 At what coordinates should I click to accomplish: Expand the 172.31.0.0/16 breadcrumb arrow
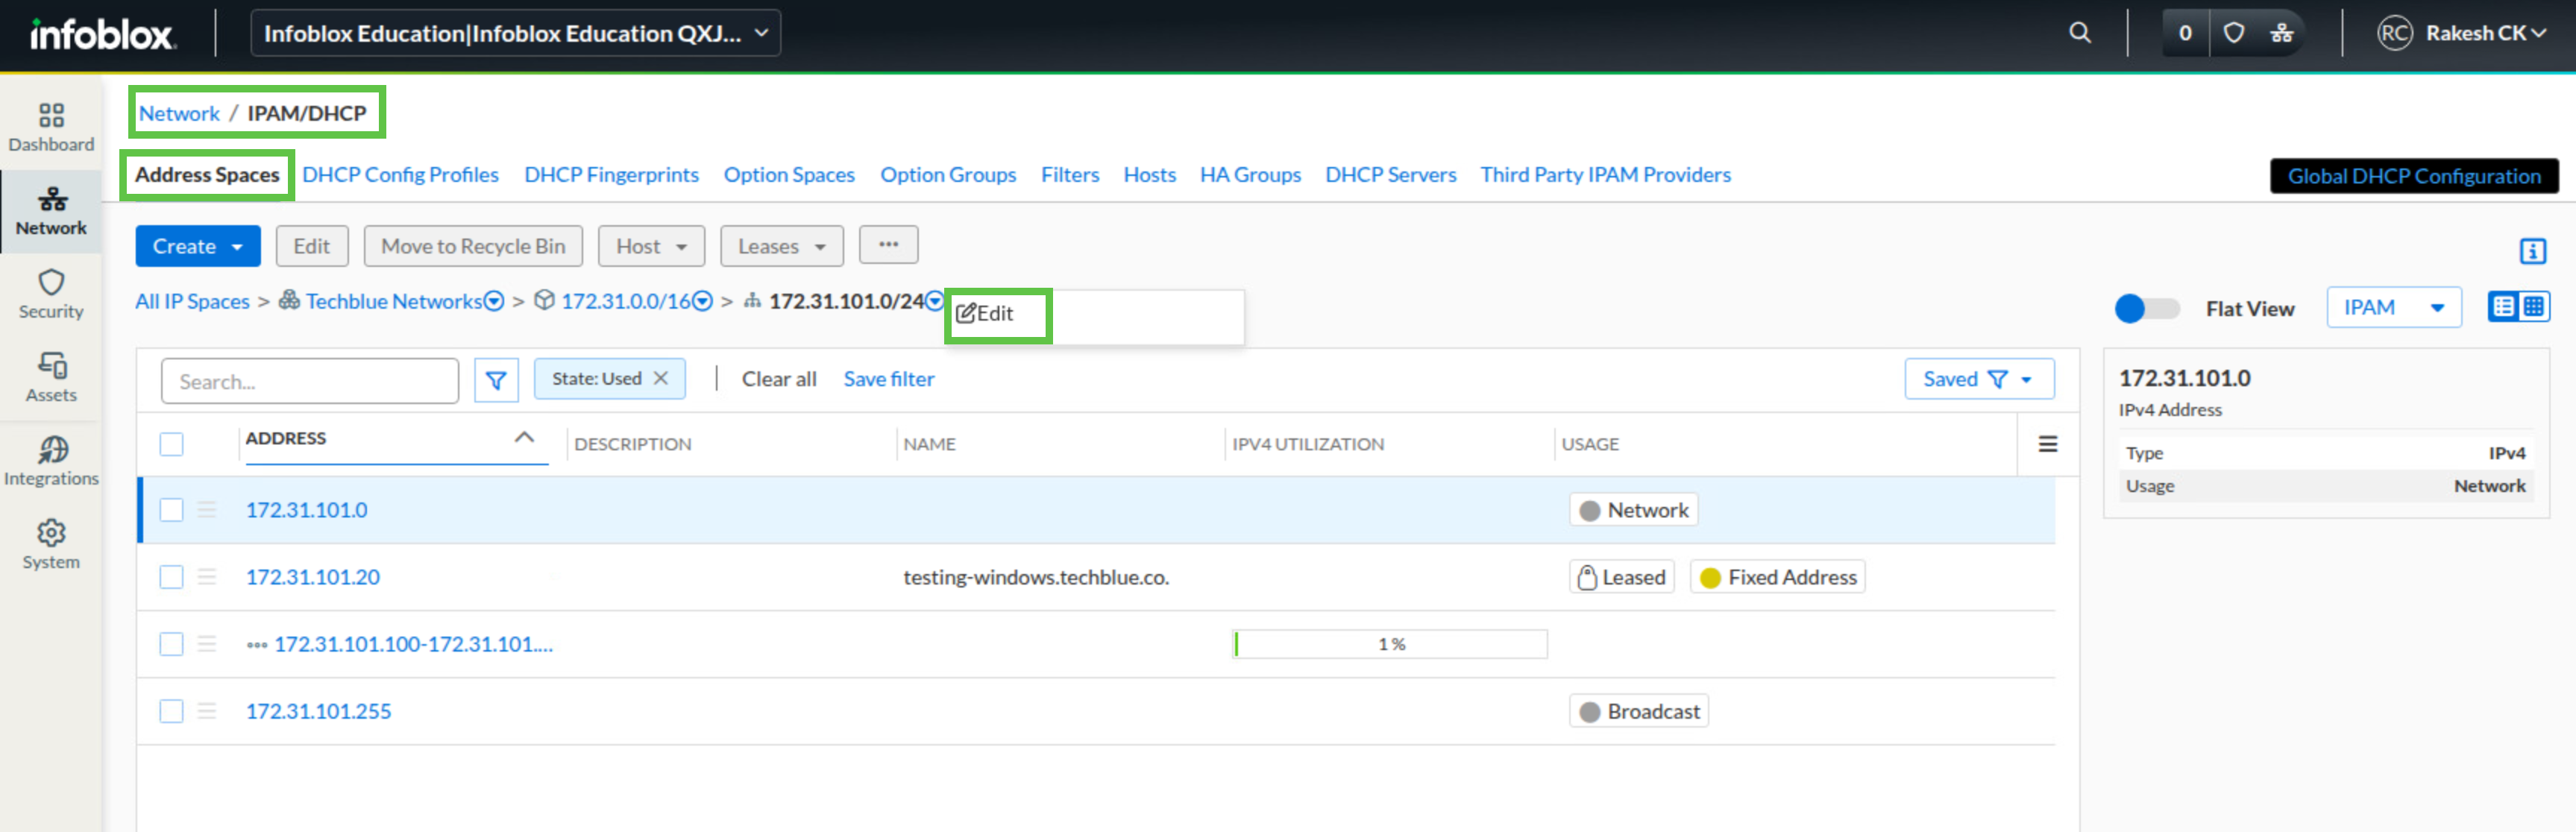[702, 301]
